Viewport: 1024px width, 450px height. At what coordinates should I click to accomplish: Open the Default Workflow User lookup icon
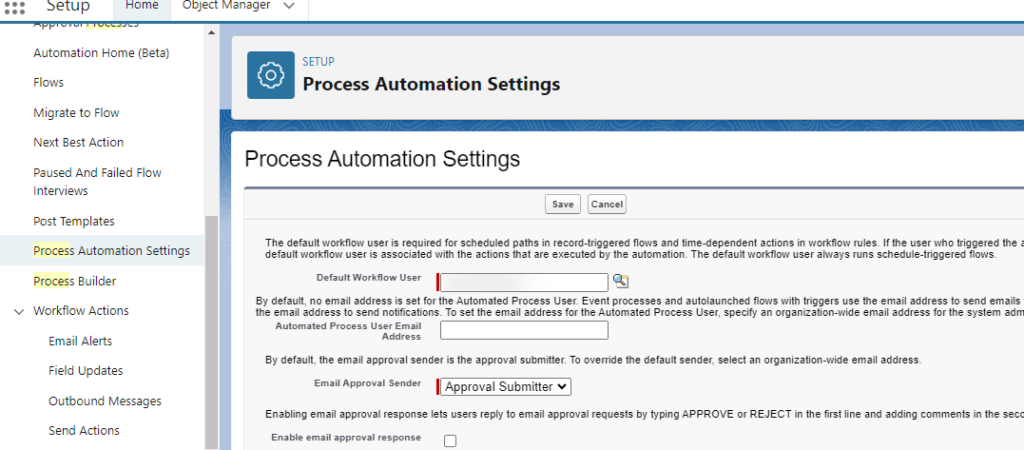pos(620,281)
